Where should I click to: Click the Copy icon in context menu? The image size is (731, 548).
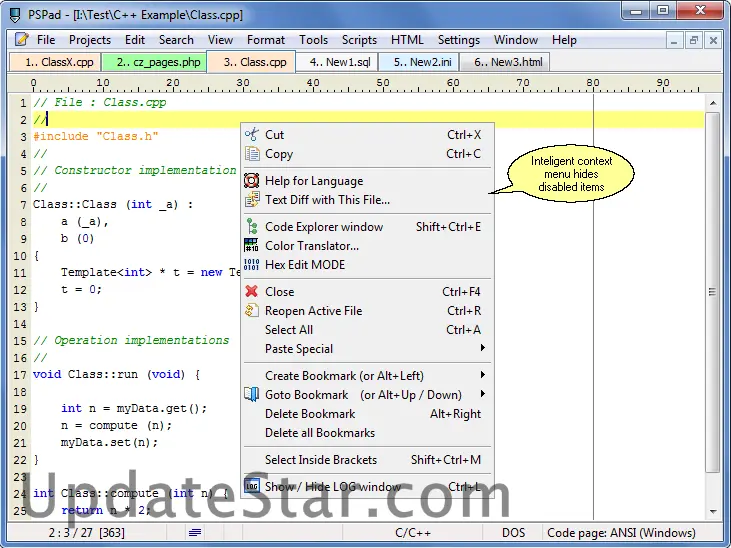[251, 154]
